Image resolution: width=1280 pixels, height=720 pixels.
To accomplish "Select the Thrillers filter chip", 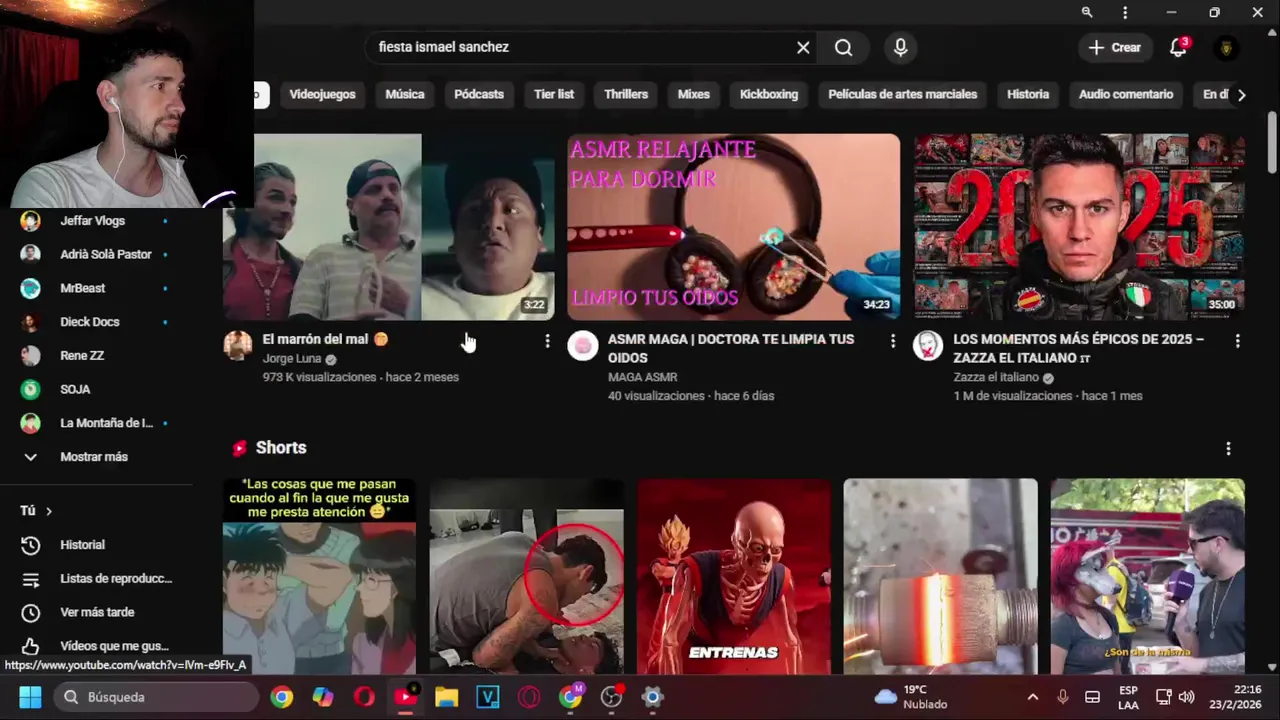I will pos(626,94).
